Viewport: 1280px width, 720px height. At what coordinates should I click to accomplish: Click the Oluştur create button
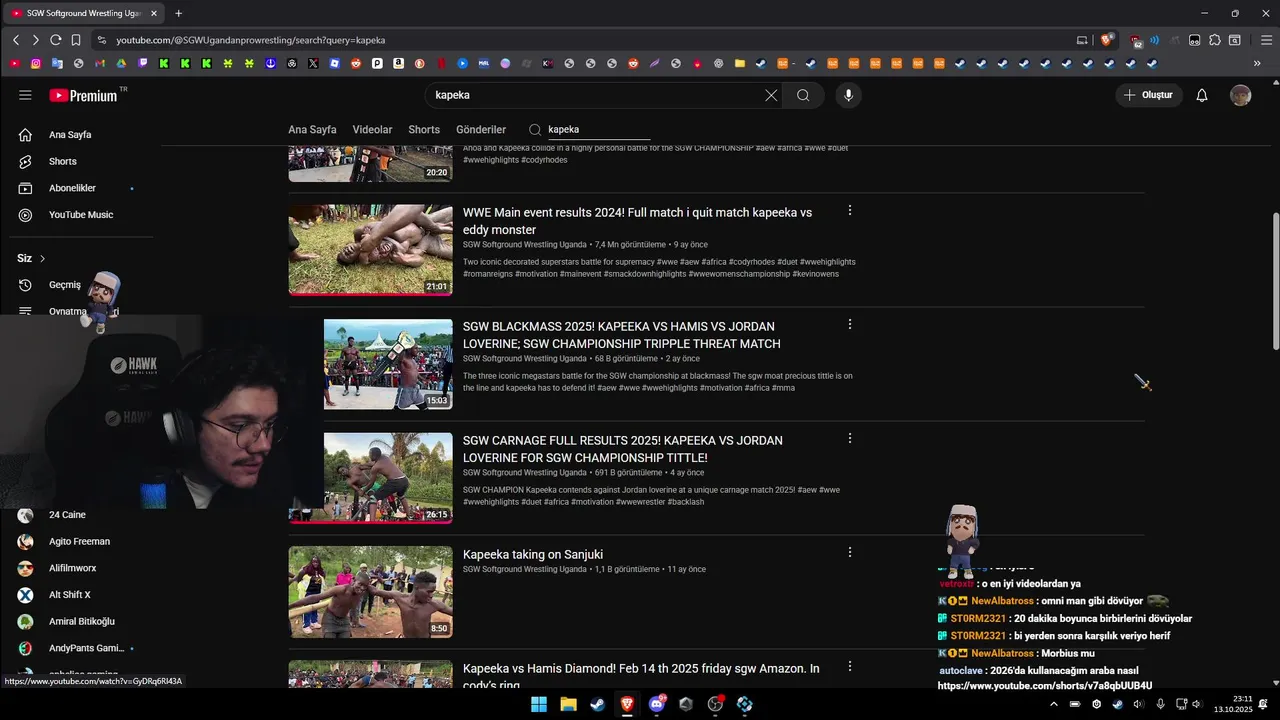[1149, 95]
